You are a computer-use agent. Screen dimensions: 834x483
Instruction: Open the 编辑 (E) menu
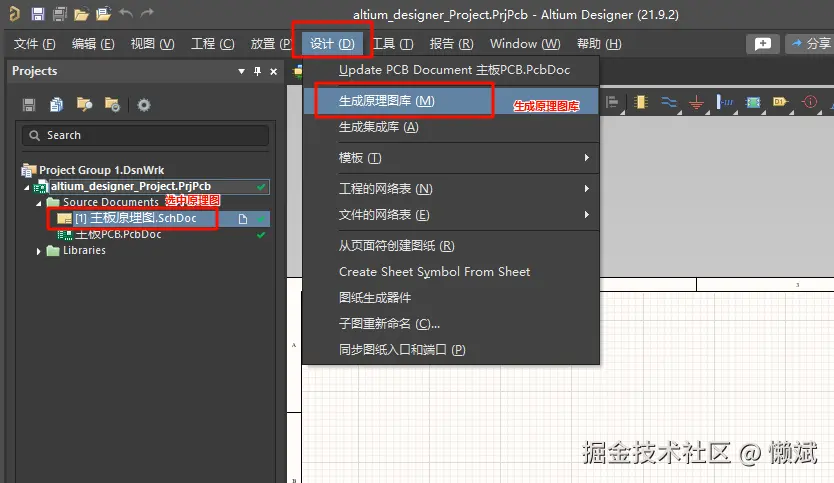(x=93, y=44)
